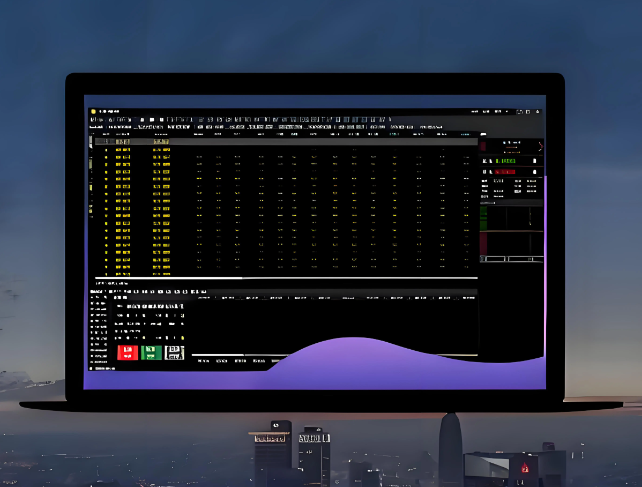The width and height of the screenshot is (642, 487).
Task: Click the white button beside the green button
Action: (175, 351)
